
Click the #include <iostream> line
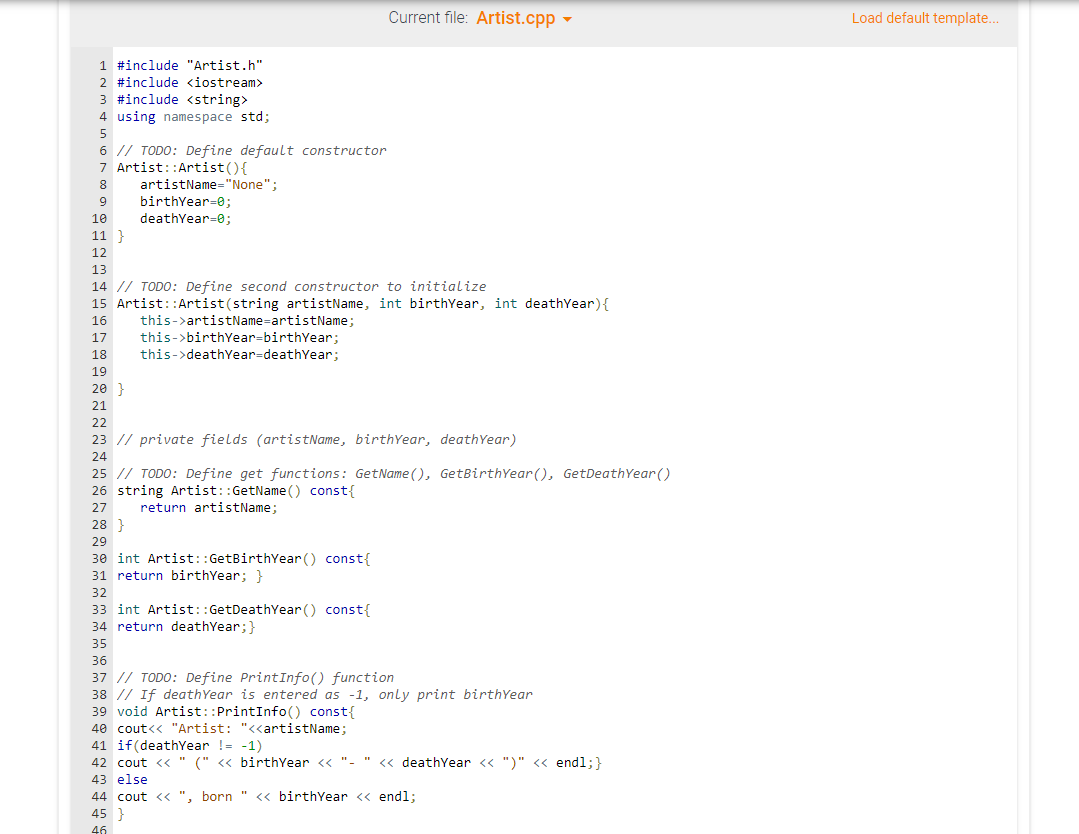pyautogui.click(x=190, y=83)
